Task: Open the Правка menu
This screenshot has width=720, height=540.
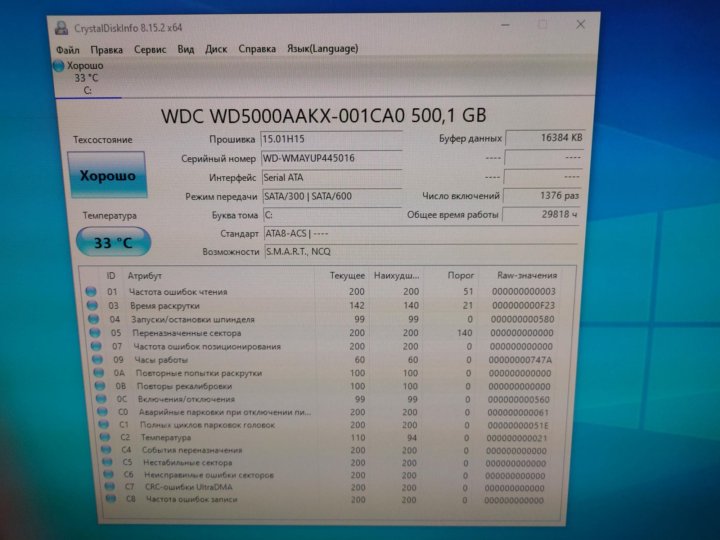Action: click(x=107, y=50)
